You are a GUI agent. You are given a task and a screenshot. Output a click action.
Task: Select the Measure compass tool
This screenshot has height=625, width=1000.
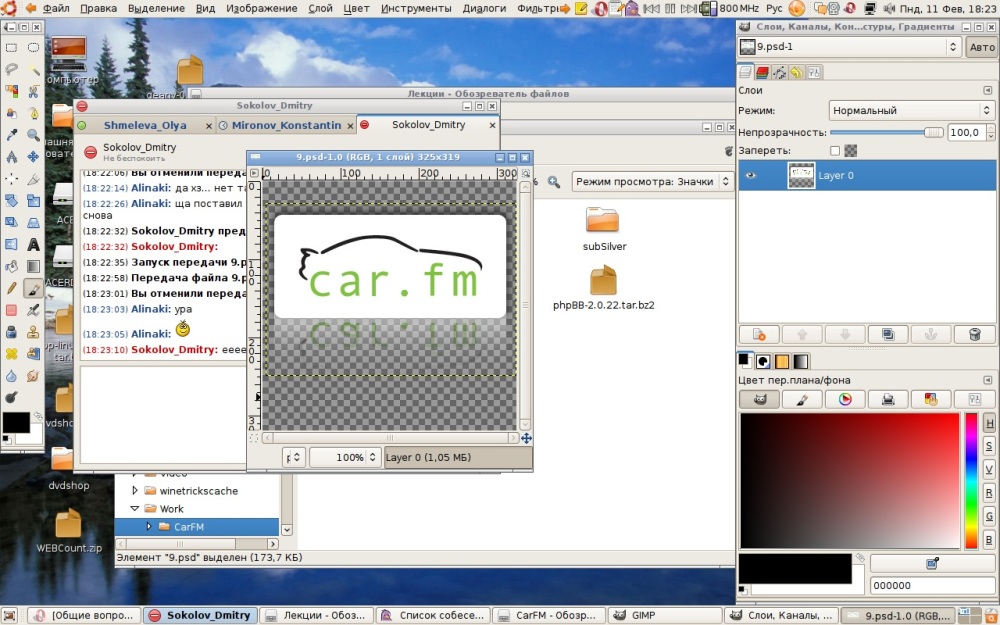11,156
